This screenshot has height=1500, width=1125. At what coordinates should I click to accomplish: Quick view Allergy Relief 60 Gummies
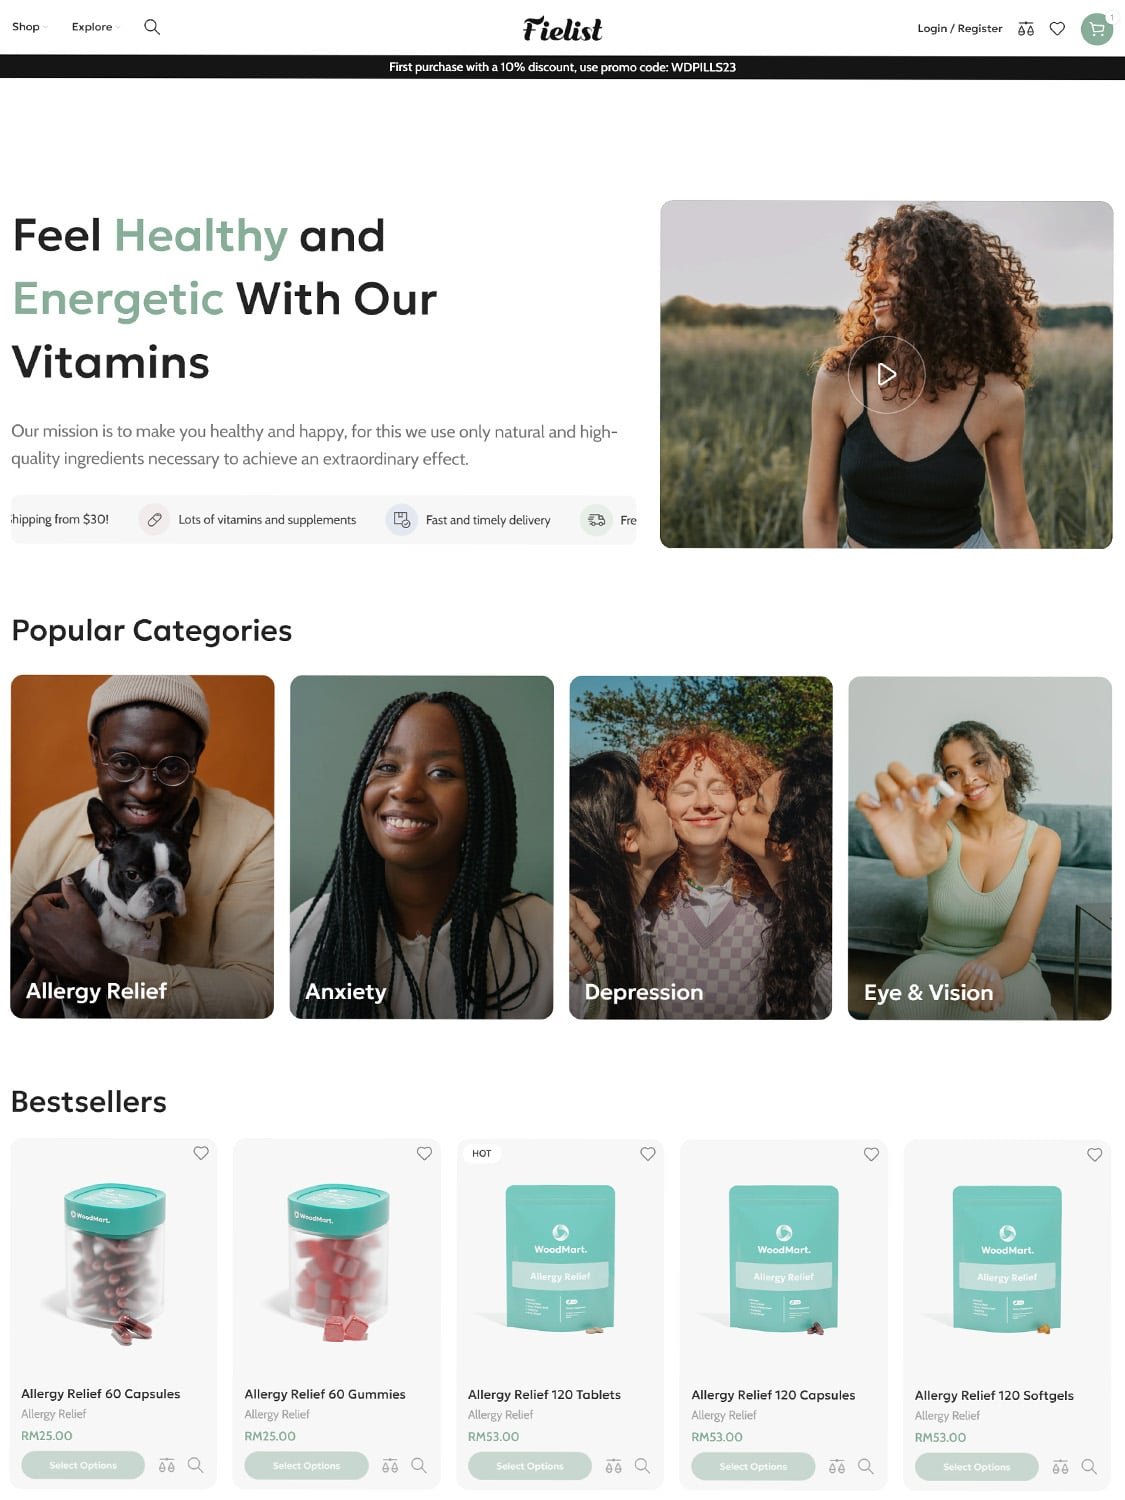pyautogui.click(x=419, y=1465)
